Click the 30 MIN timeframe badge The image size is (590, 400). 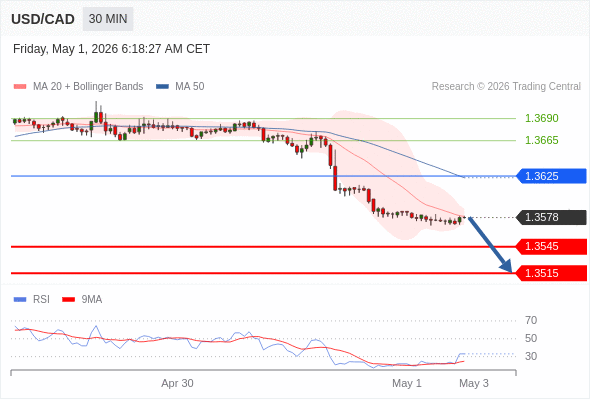[108, 19]
